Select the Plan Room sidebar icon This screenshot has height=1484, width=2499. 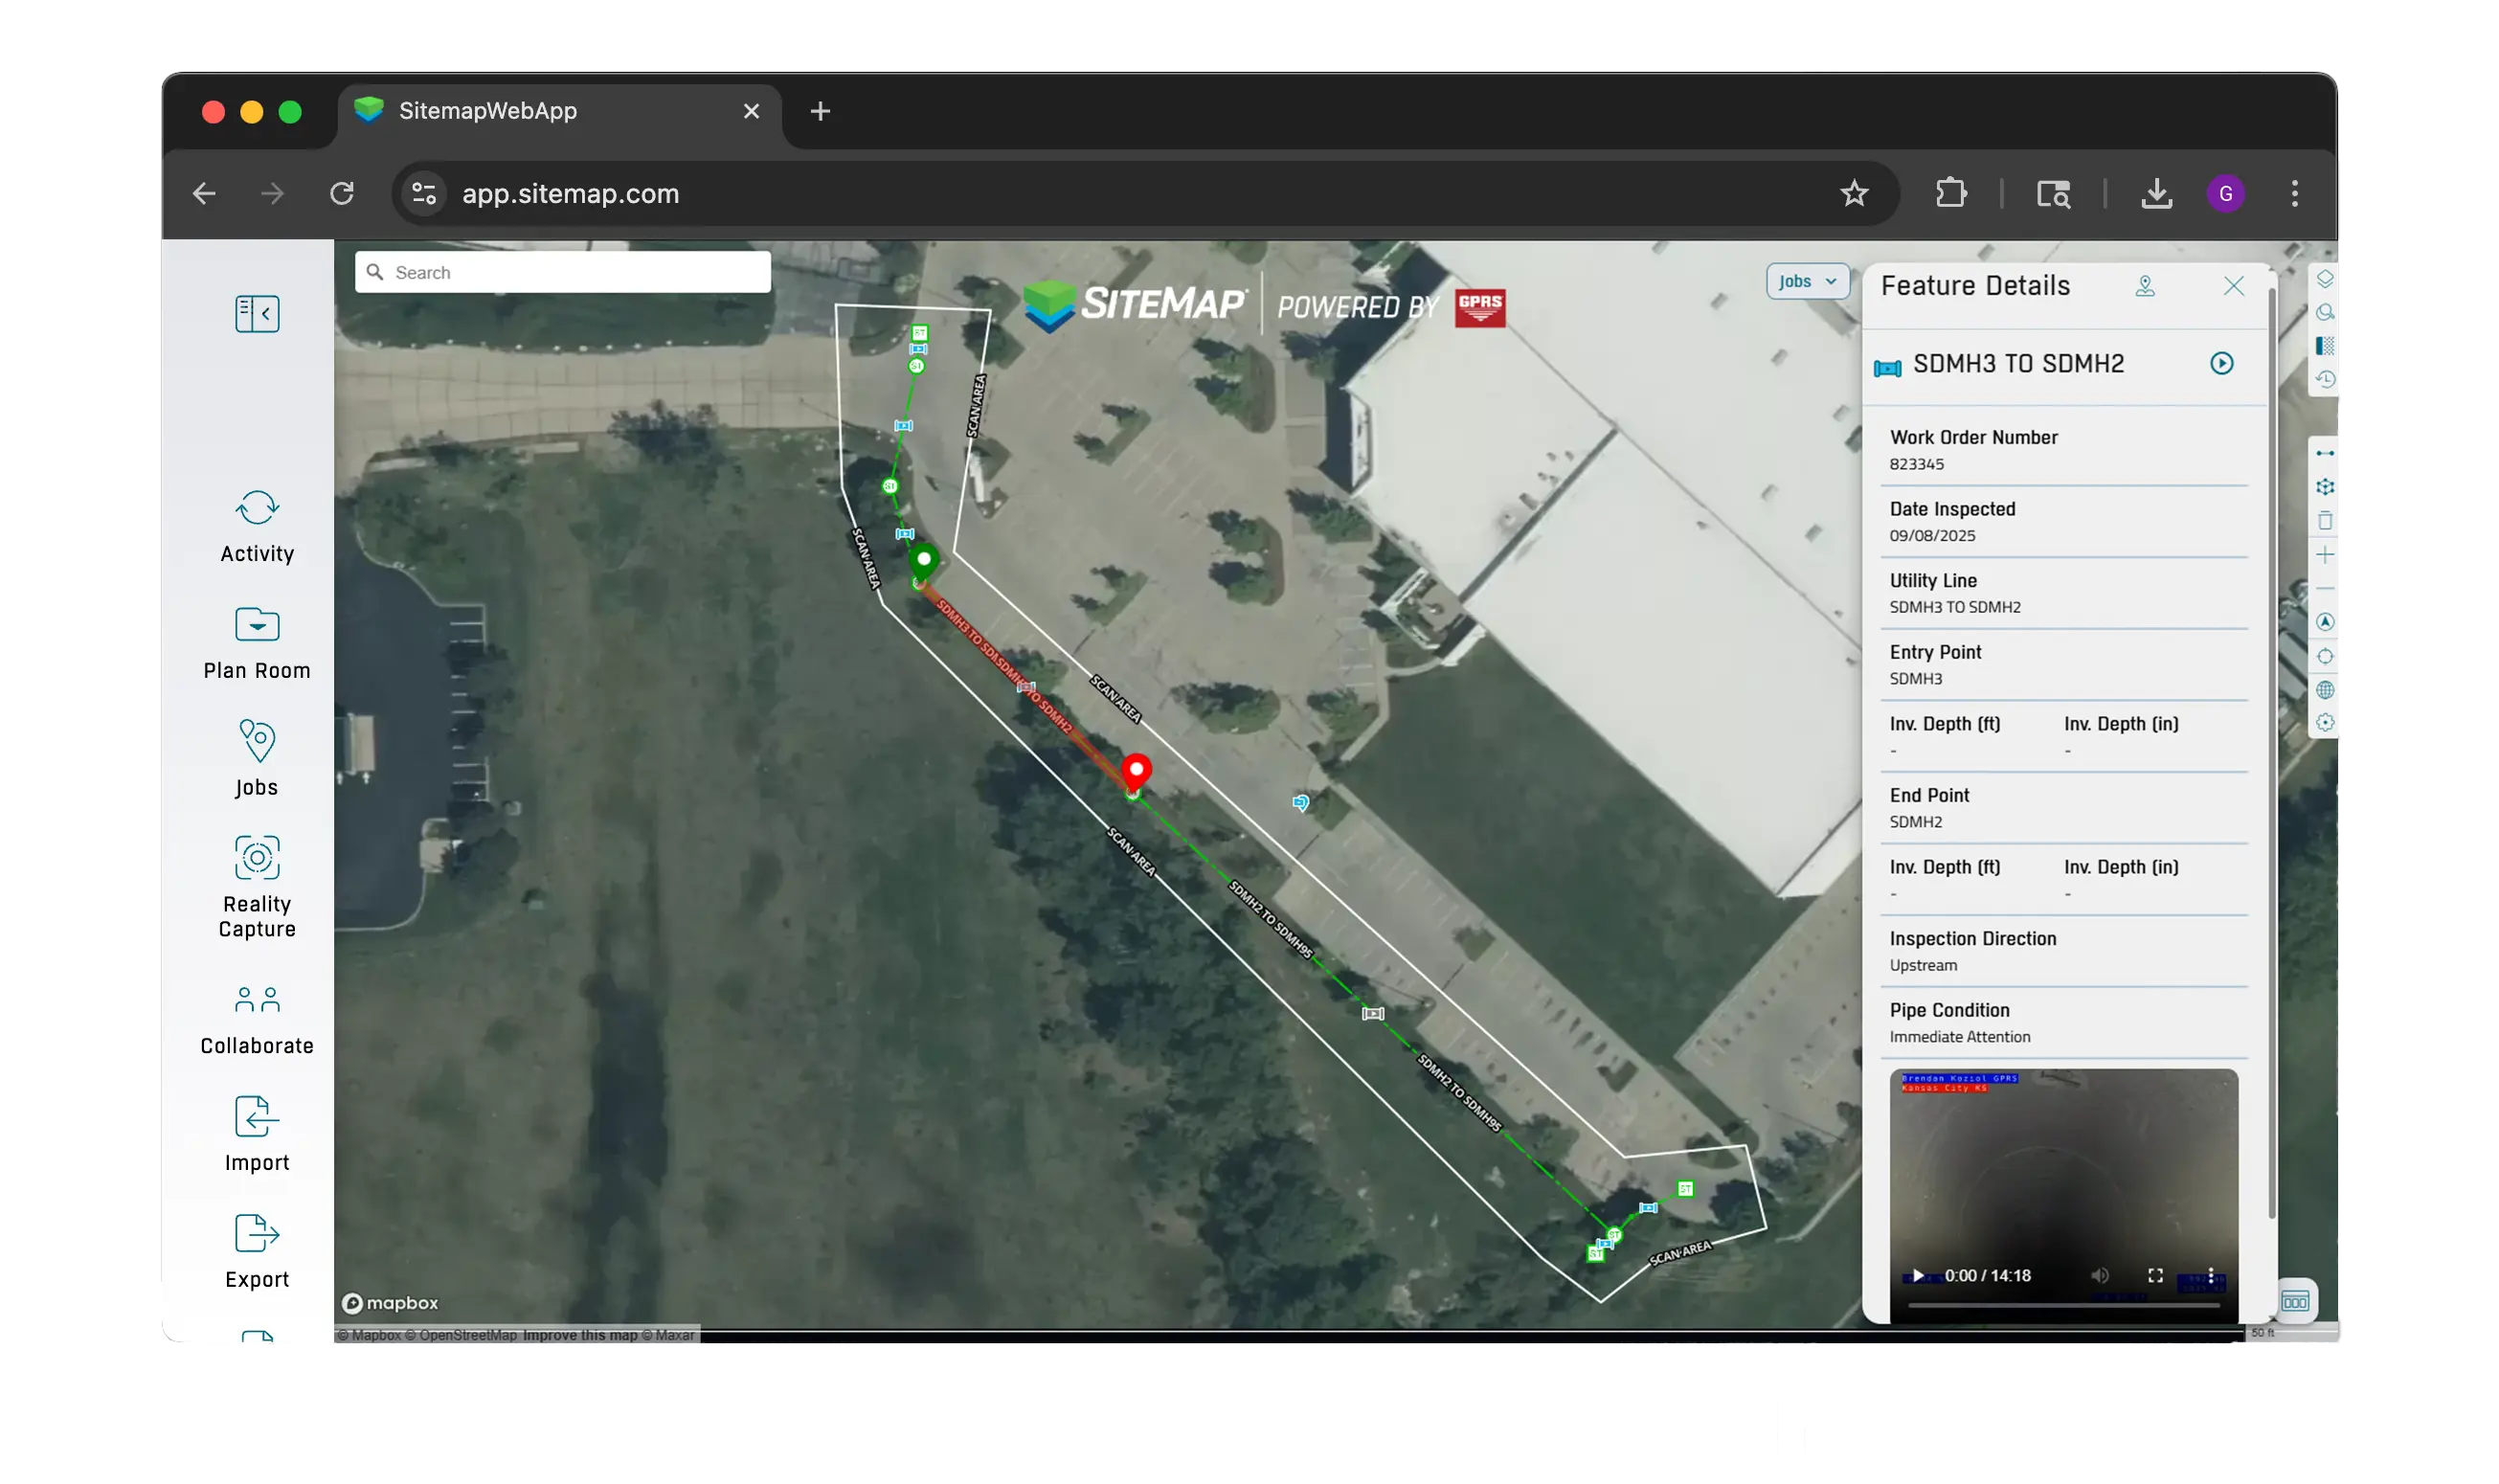[256, 642]
